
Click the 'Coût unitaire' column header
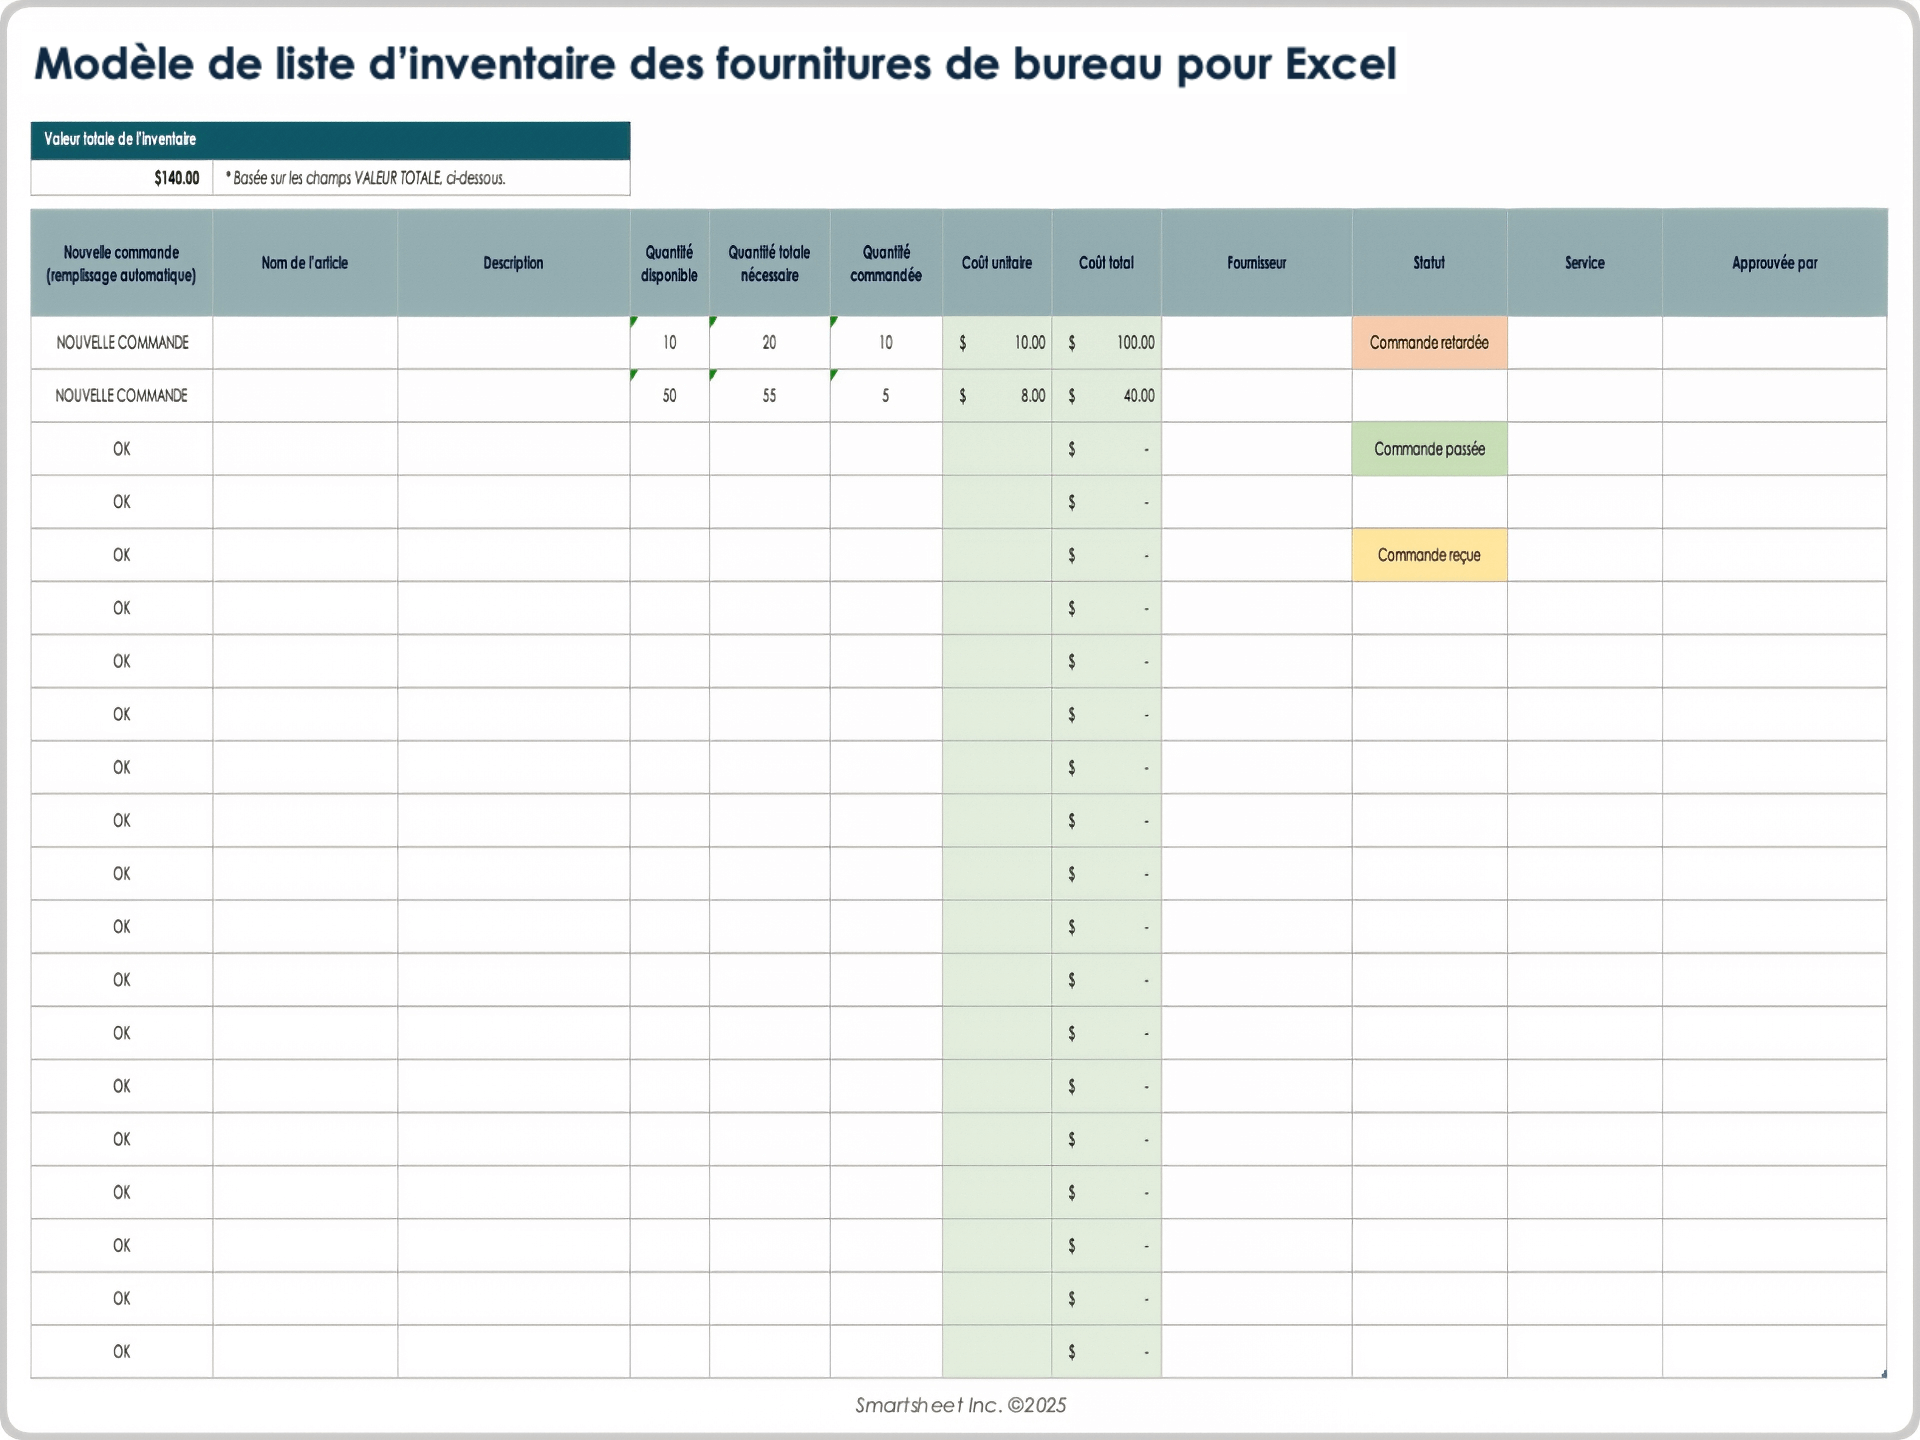tap(997, 263)
